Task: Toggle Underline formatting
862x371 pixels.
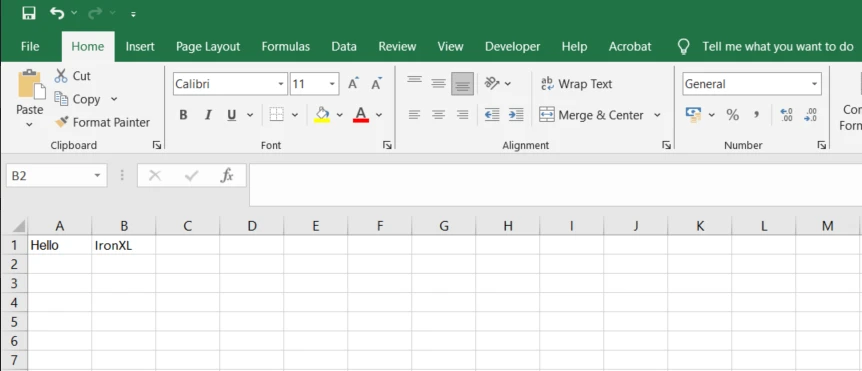Action: click(x=231, y=115)
